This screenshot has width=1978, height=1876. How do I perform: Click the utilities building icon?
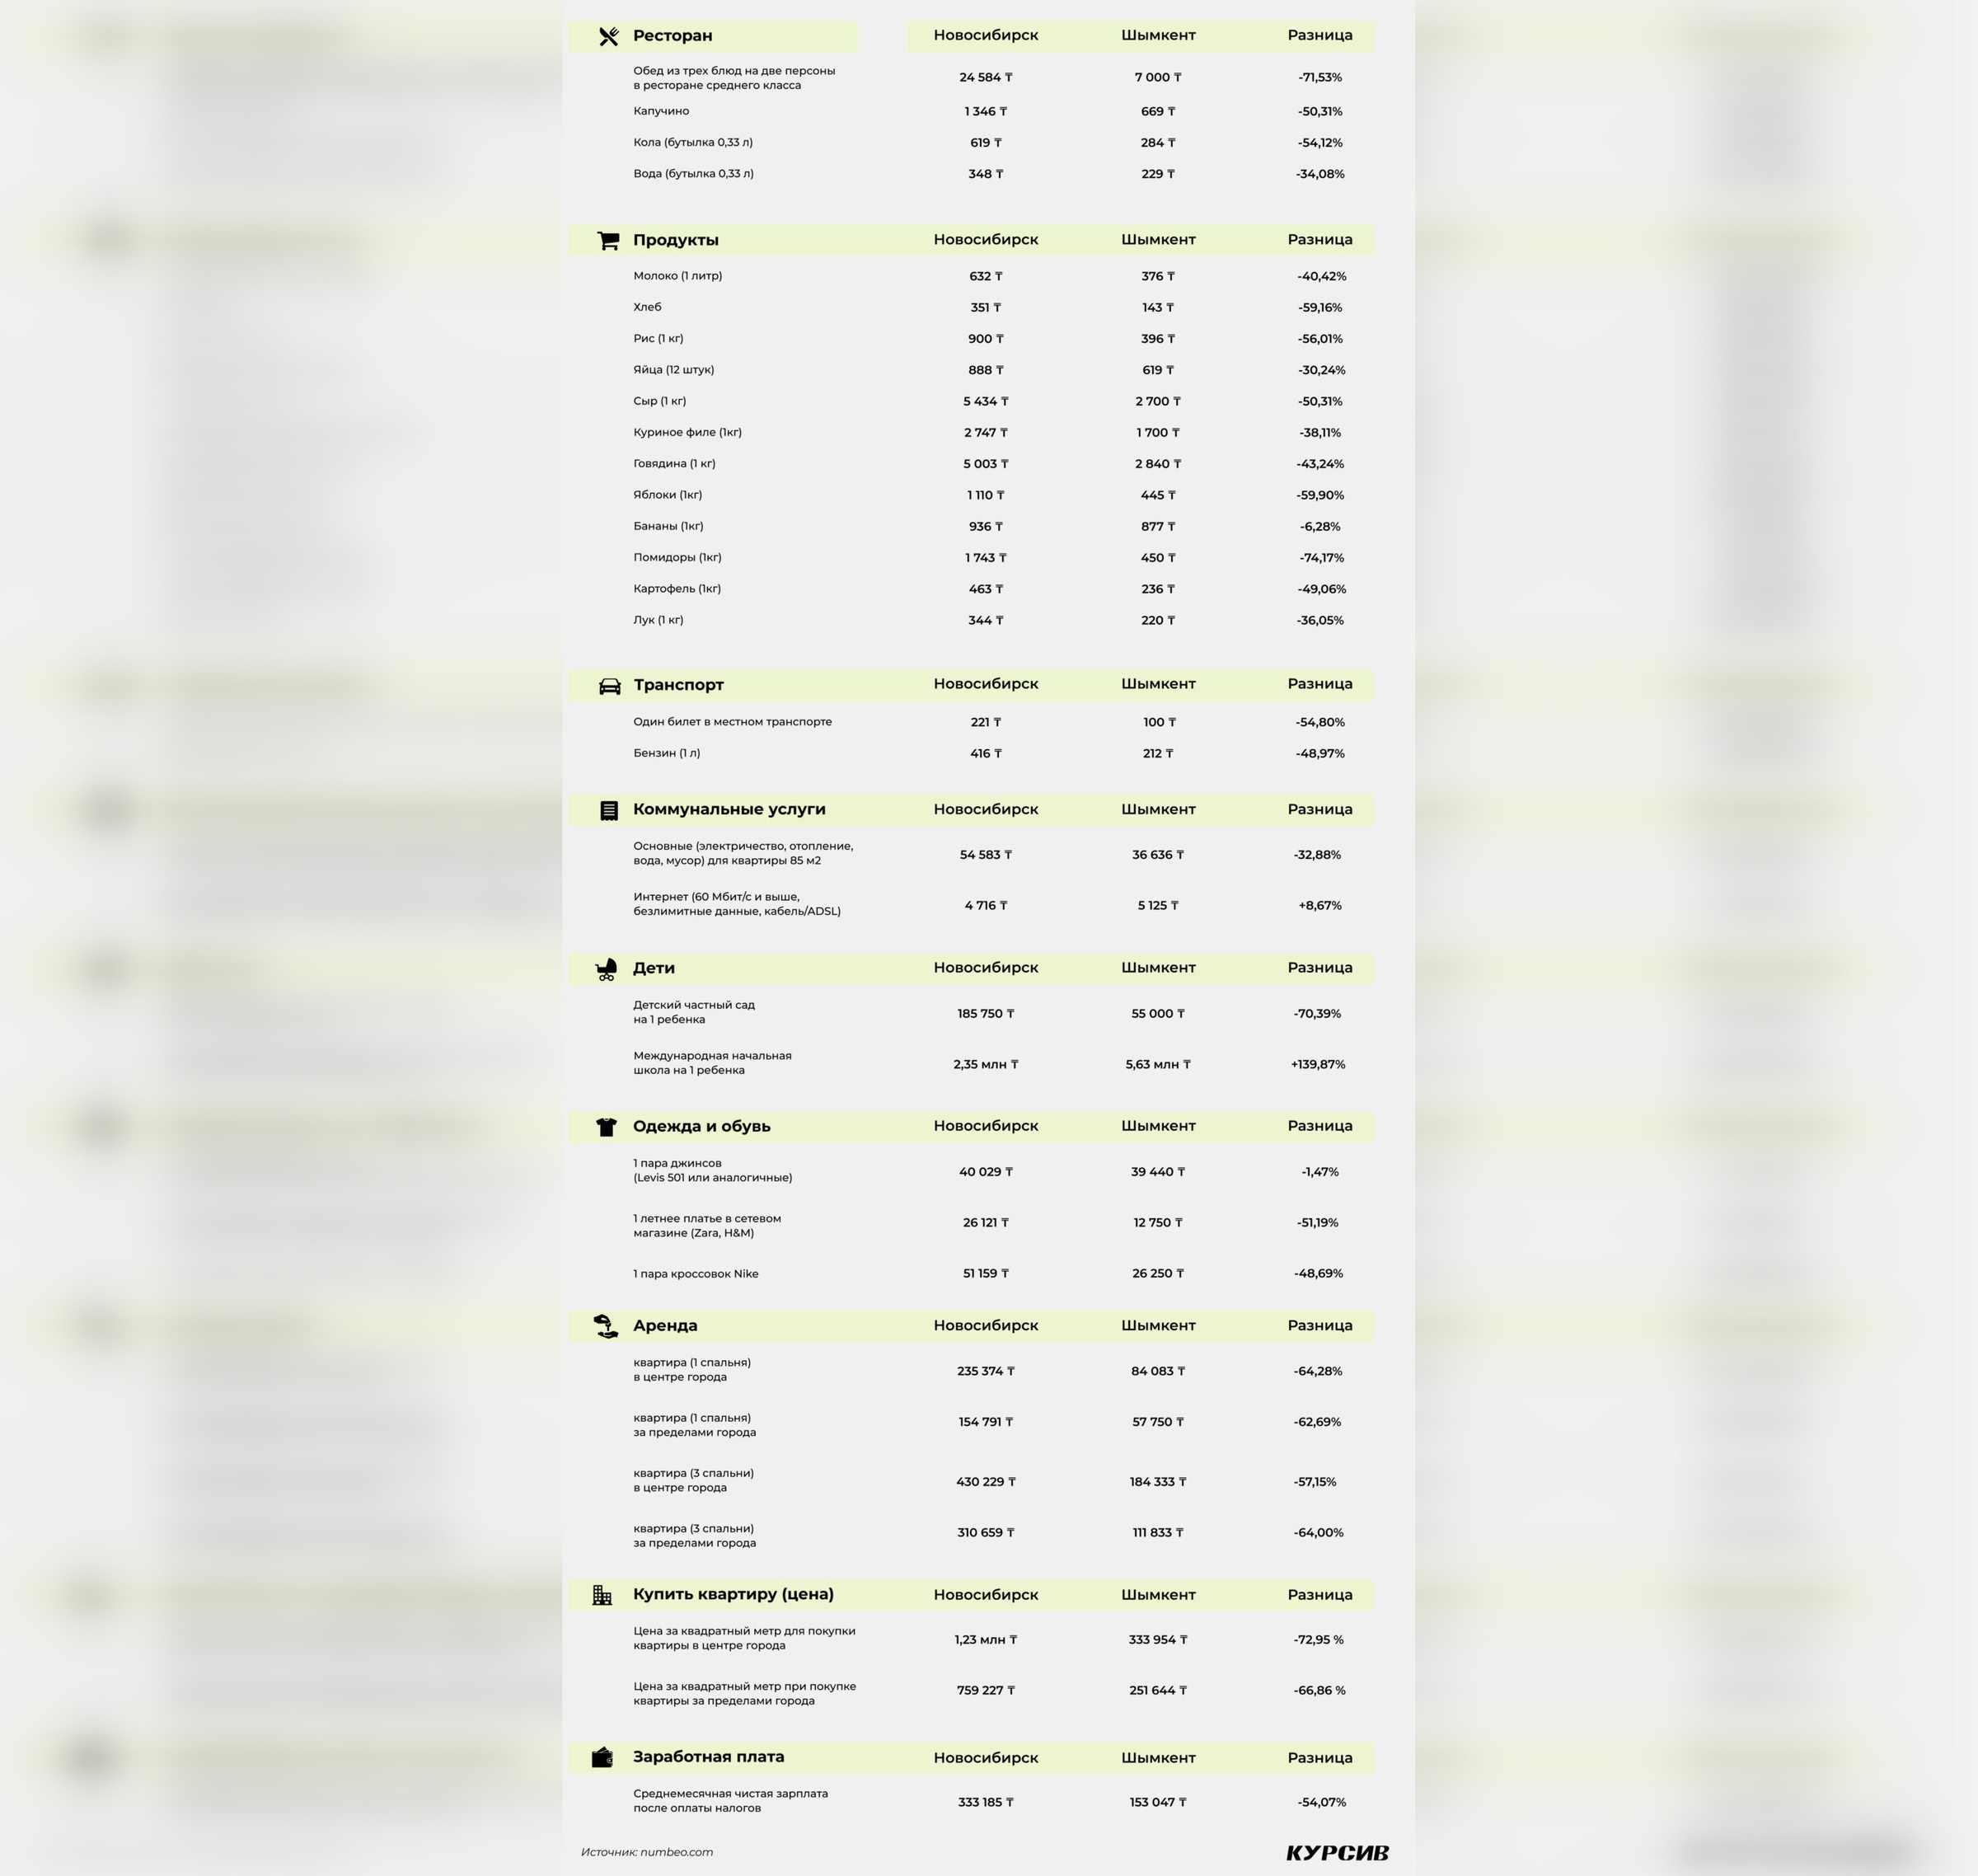pyautogui.click(x=607, y=808)
